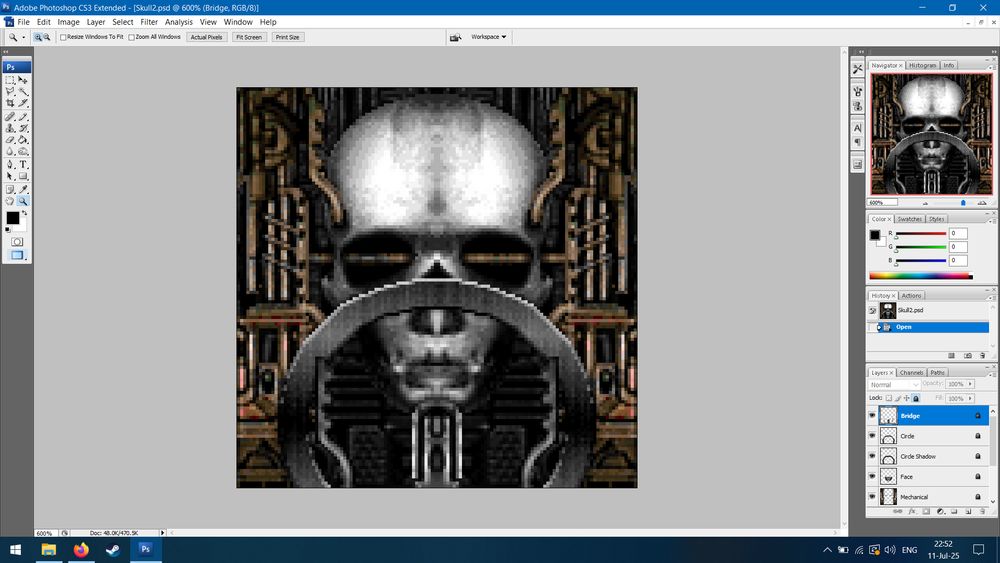Image resolution: width=1000 pixels, height=563 pixels.
Task: Select the Rectangular Marquee tool
Action: [x=10, y=80]
